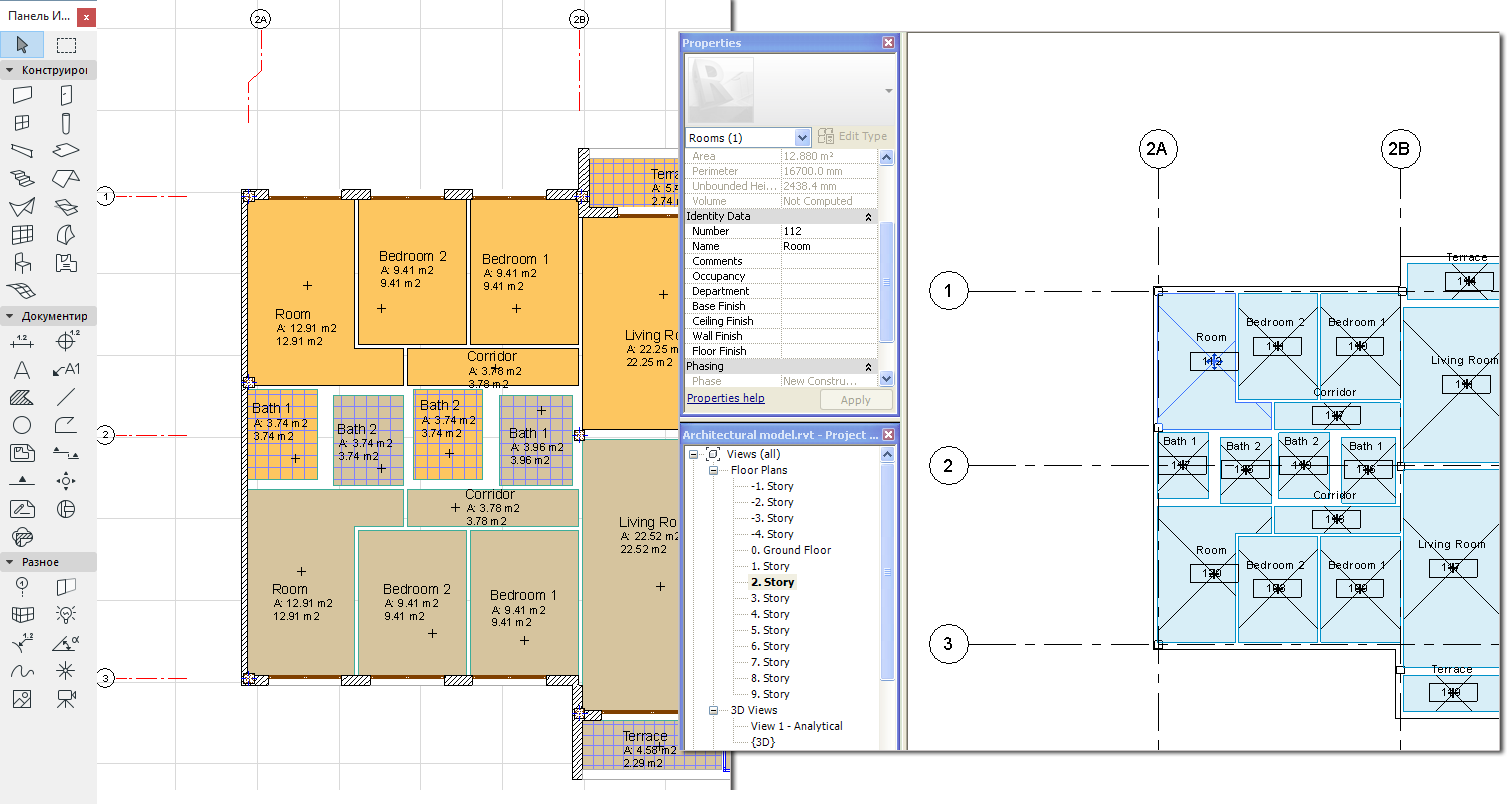Select the {3D} view item
The width and height of the screenshot is (1510, 804).
click(763, 742)
